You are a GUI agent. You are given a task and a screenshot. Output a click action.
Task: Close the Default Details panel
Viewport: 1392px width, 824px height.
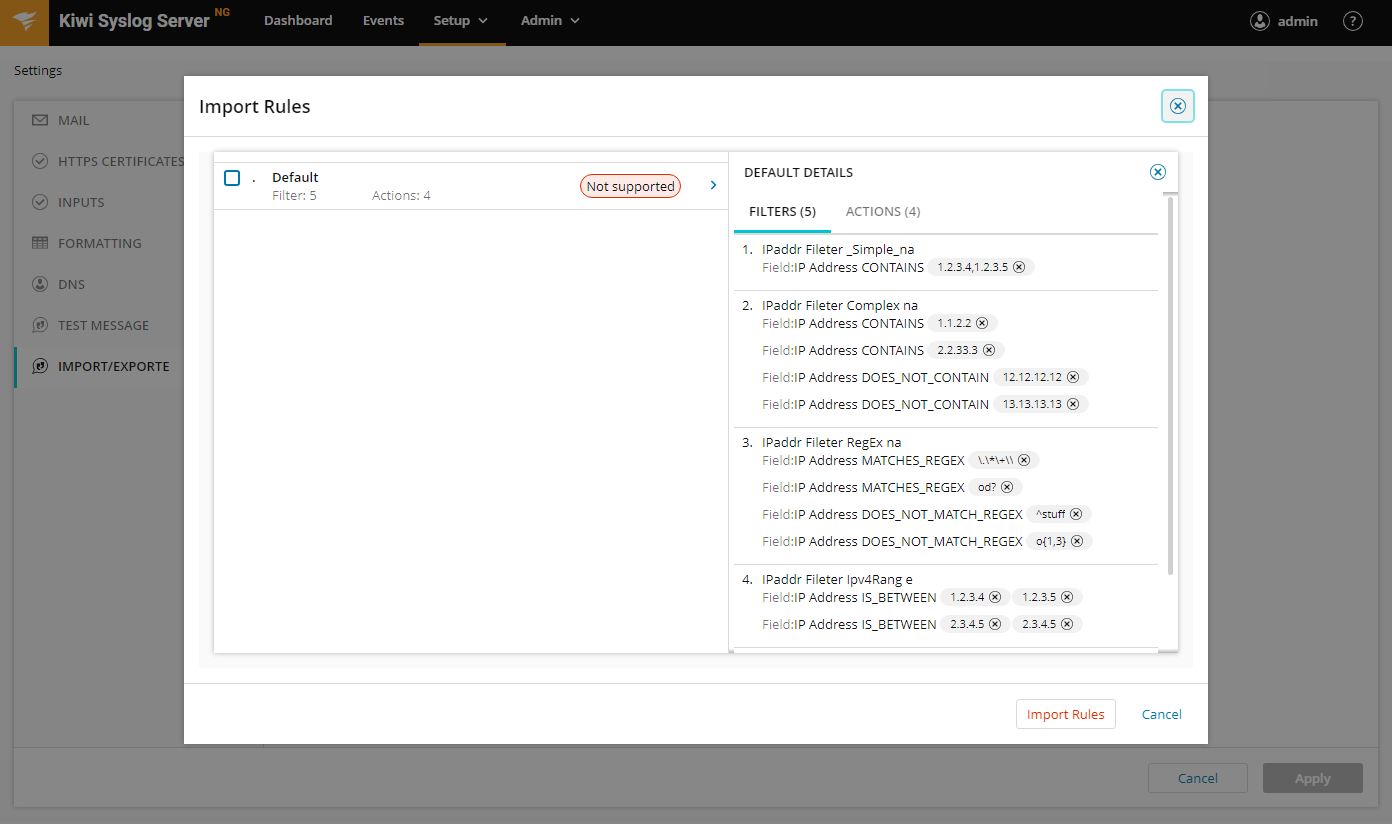[x=1158, y=172]
